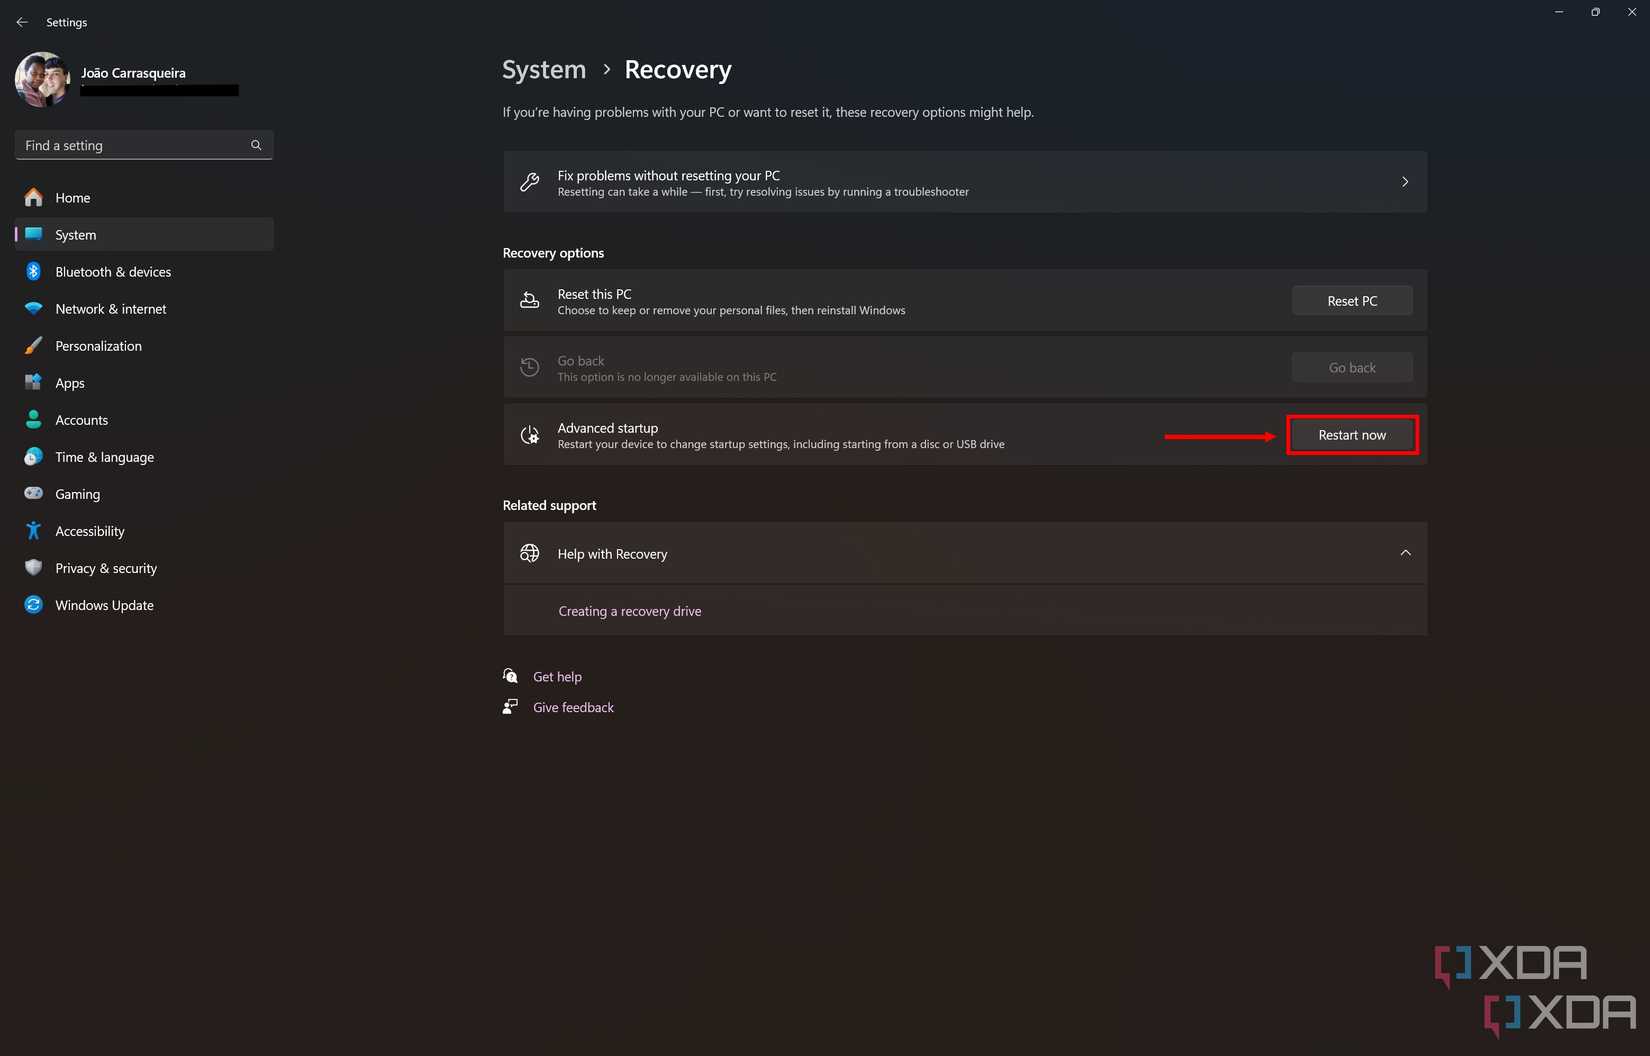Click the wrench troubleshoot icon
The image size is (1650, 1056).
tap(530, 182)
